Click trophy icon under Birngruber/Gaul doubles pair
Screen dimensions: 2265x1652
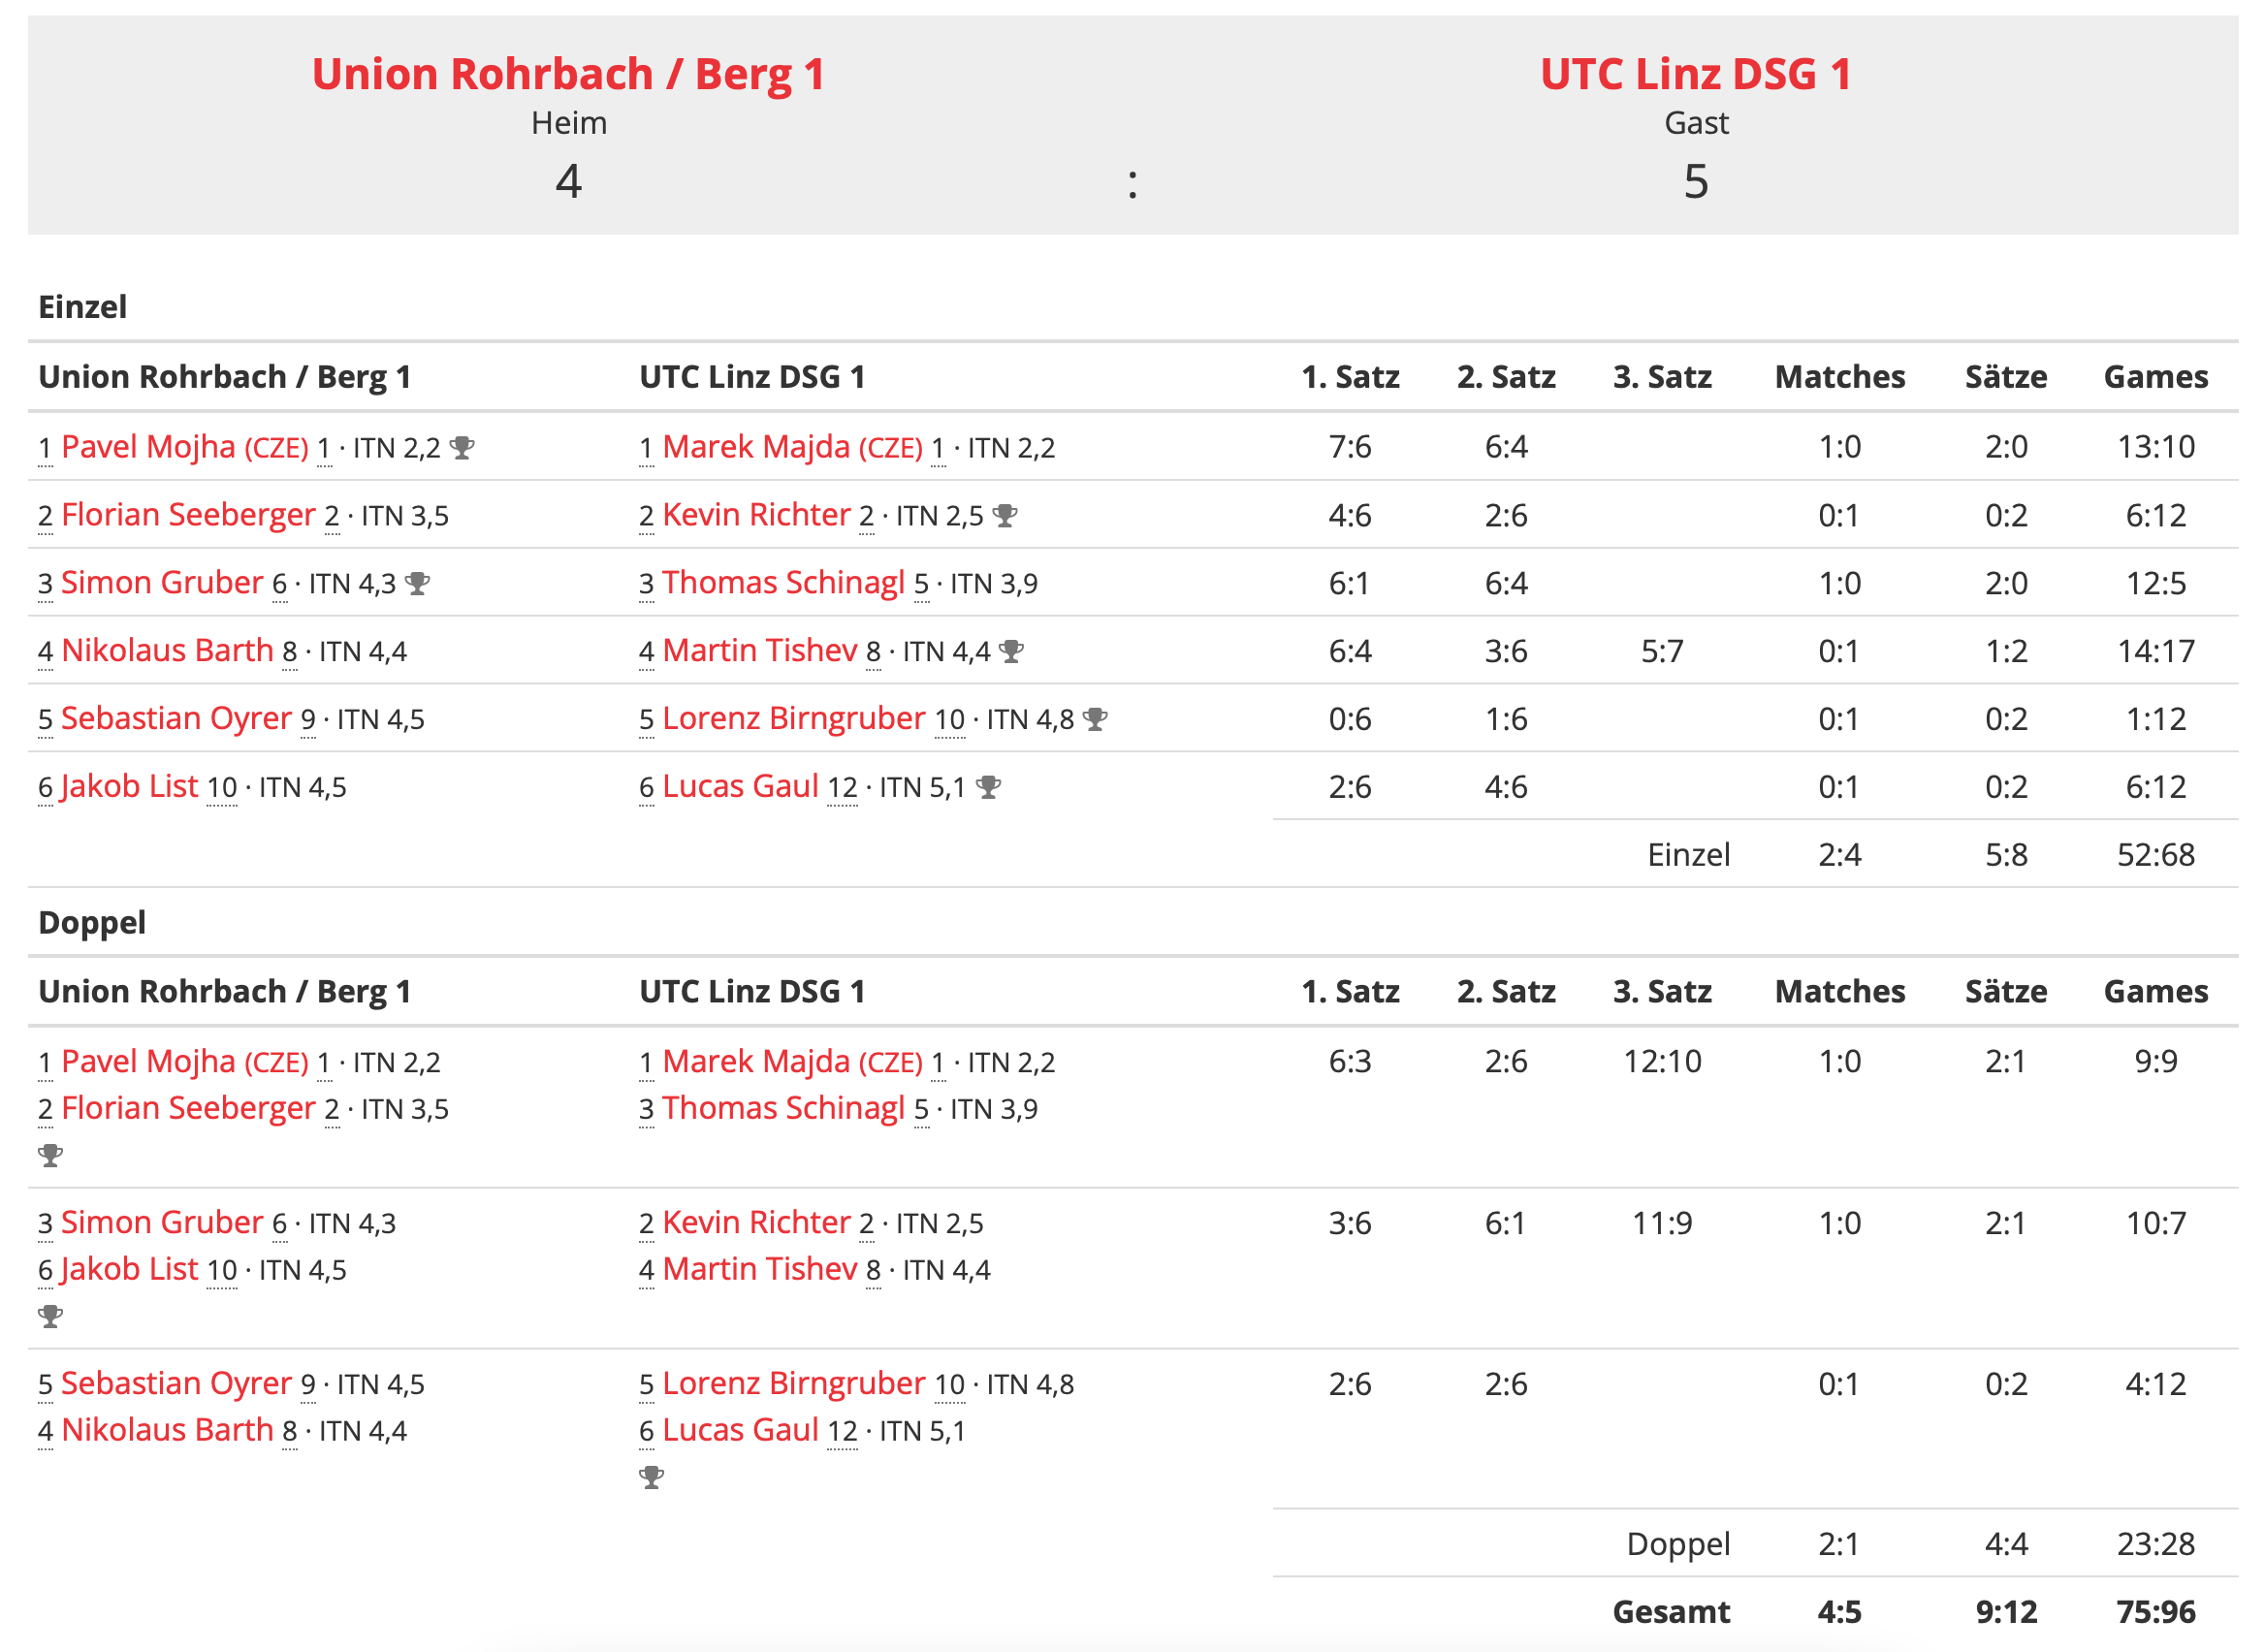651,1478
